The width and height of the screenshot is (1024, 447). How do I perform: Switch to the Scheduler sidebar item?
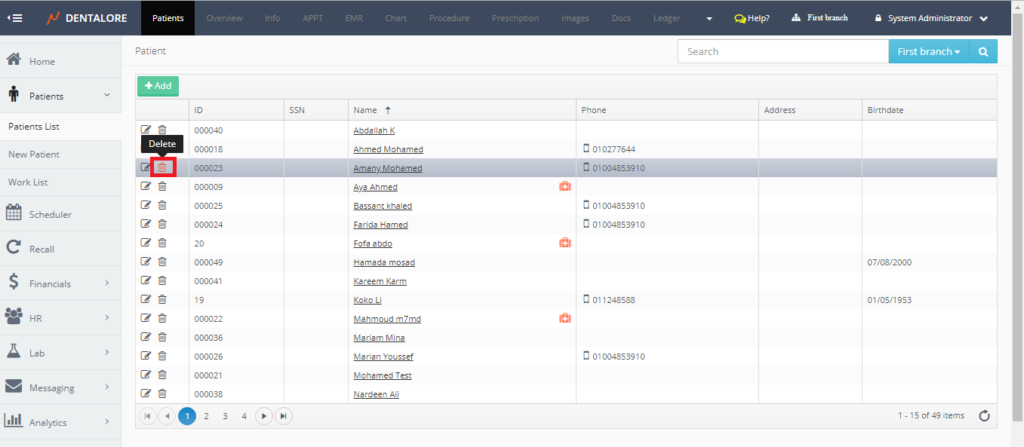click(x=50, y=214)
